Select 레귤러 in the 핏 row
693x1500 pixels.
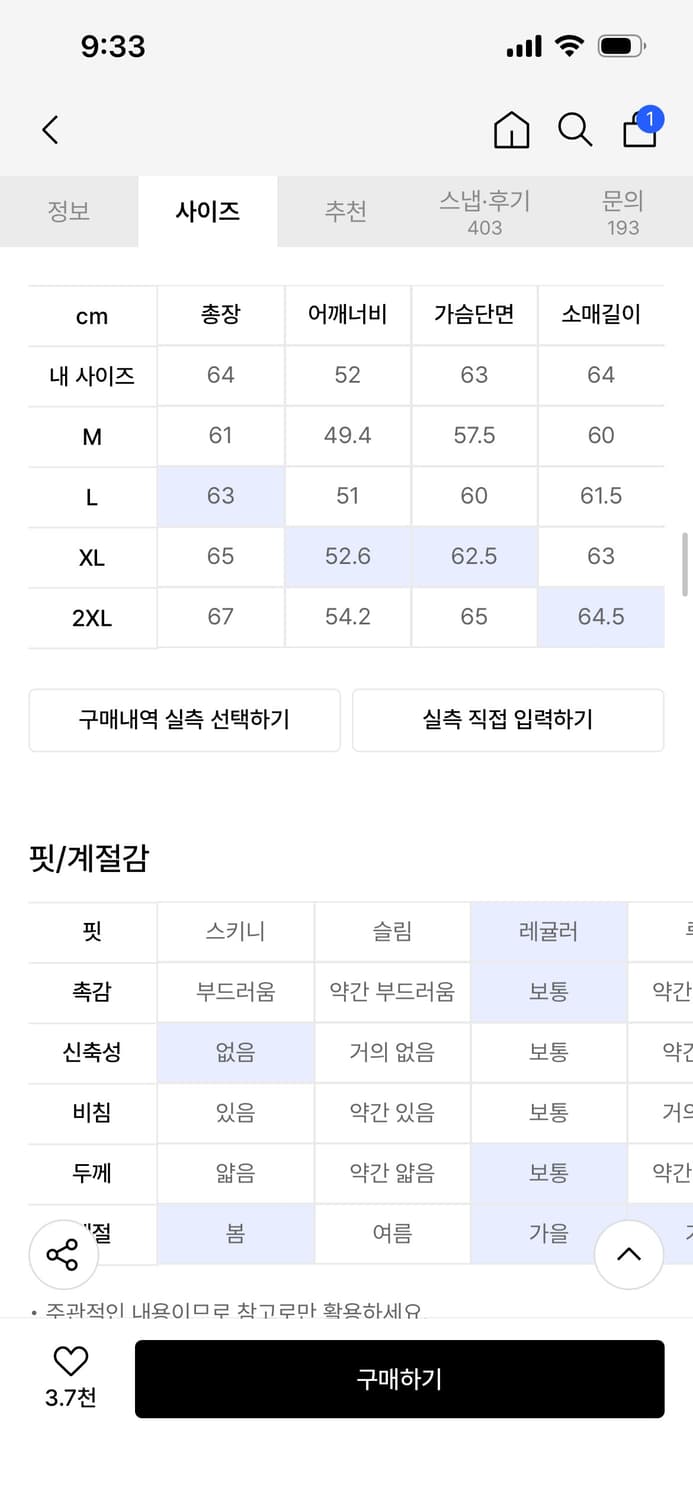[x=548, y=932]
